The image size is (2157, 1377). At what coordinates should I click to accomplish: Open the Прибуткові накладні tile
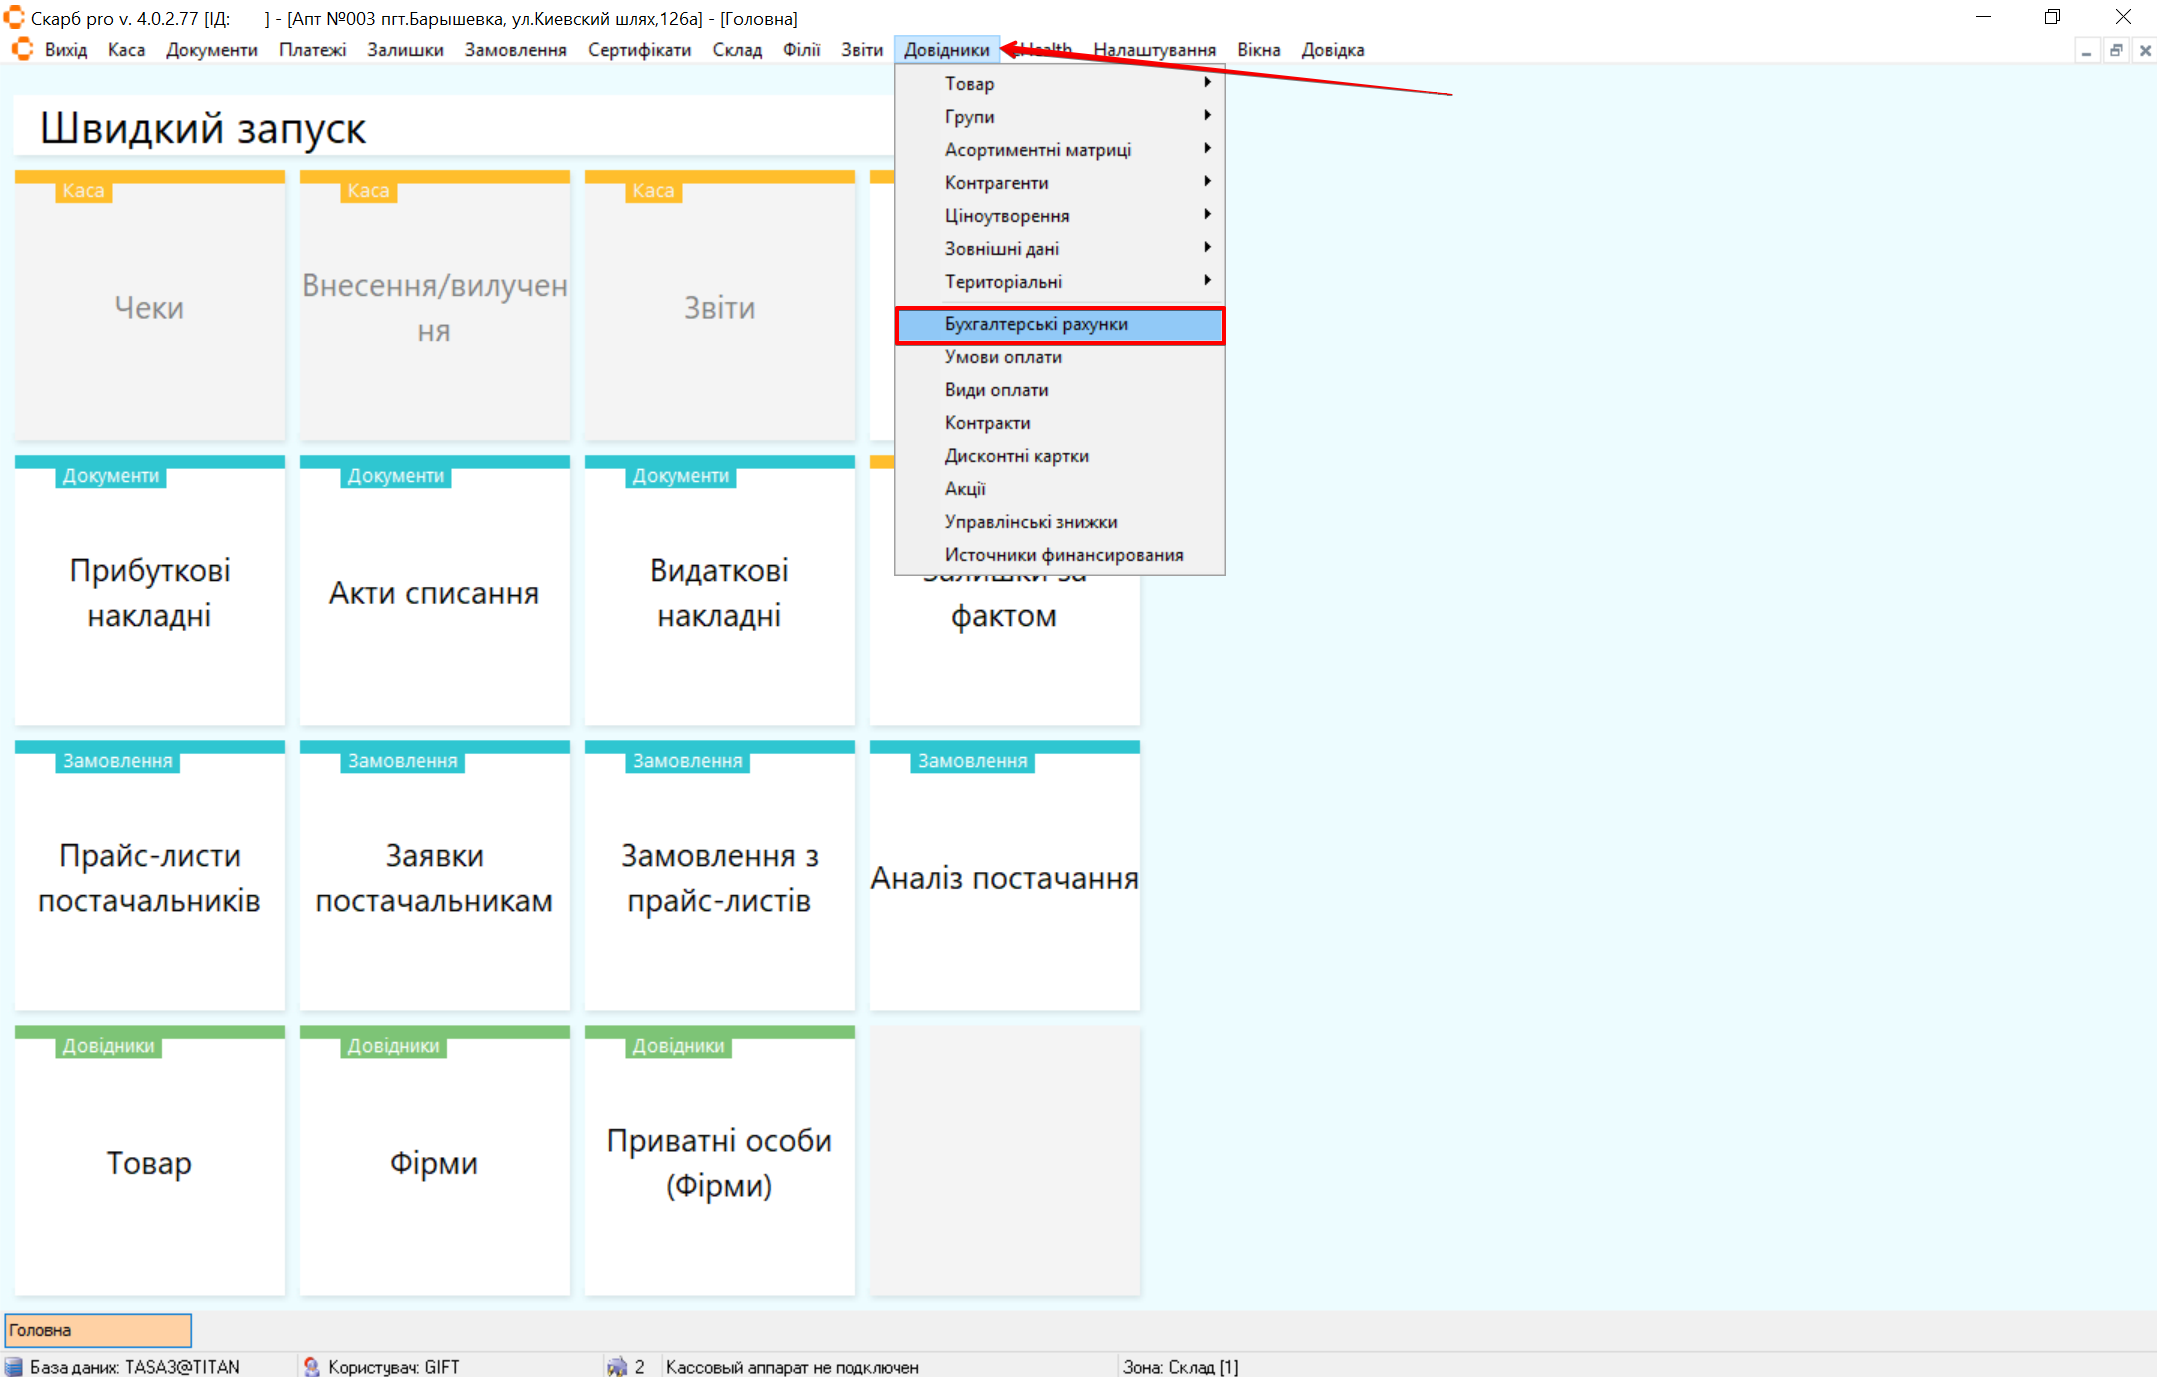pyautogui.click(x=150, y=592)
